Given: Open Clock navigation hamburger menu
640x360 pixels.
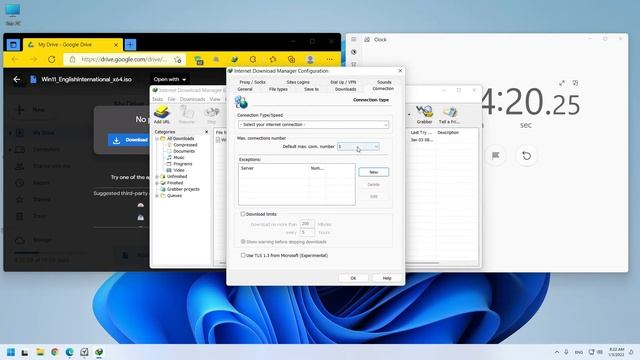Looking at the screenshot, I should tap(353, 39).
